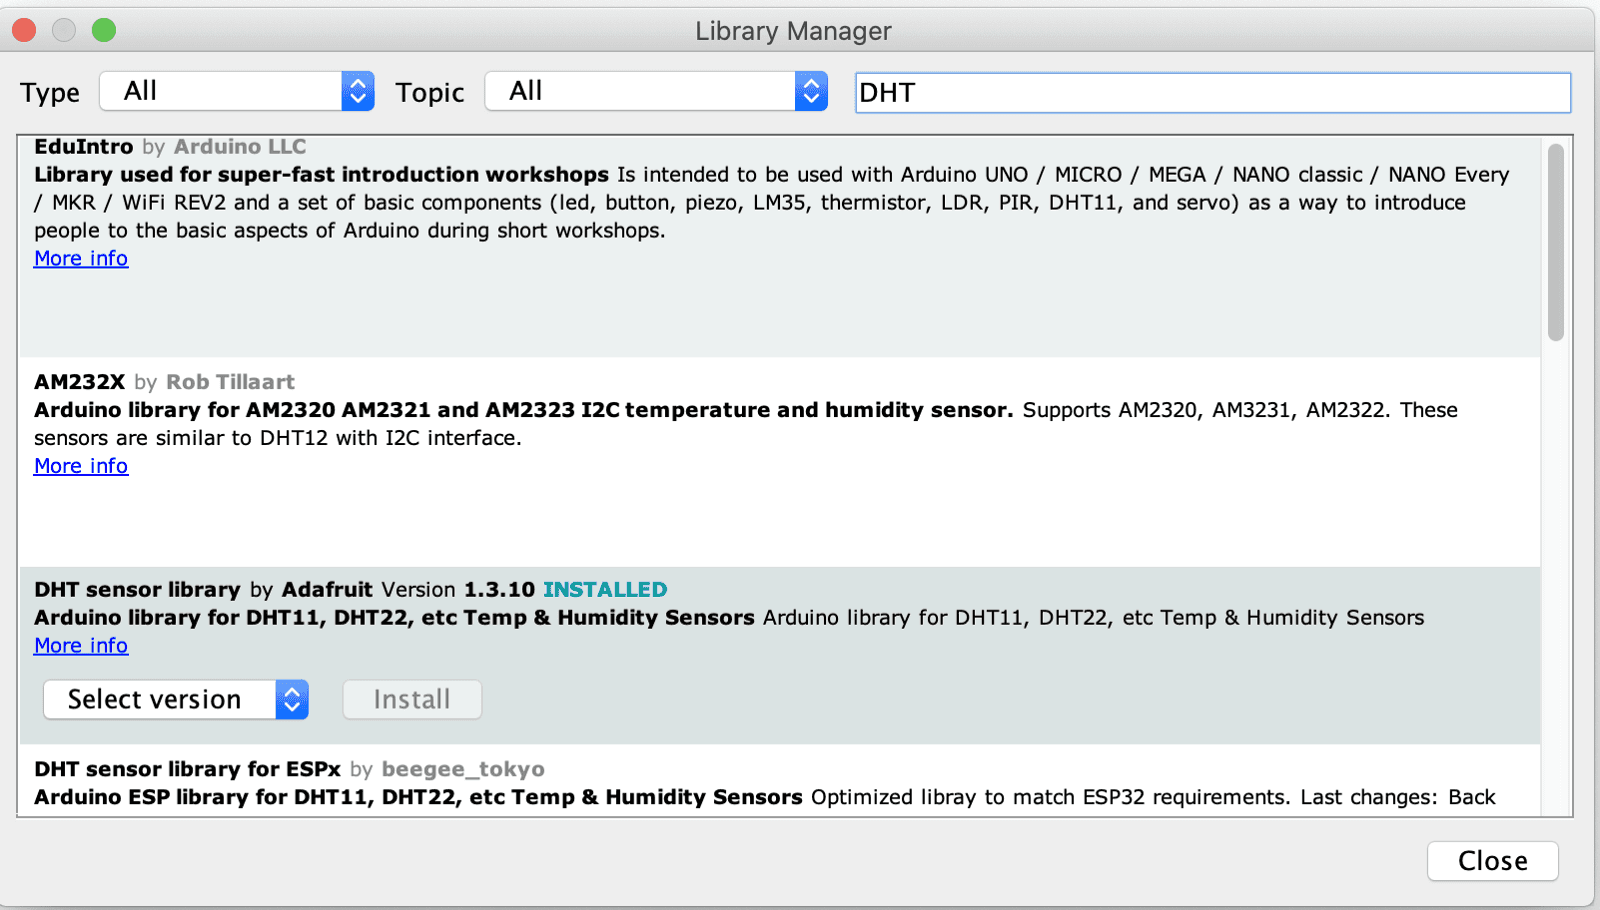Open More info link for AM232X
Screen dimensions: 1600x910
pos(81,466)
